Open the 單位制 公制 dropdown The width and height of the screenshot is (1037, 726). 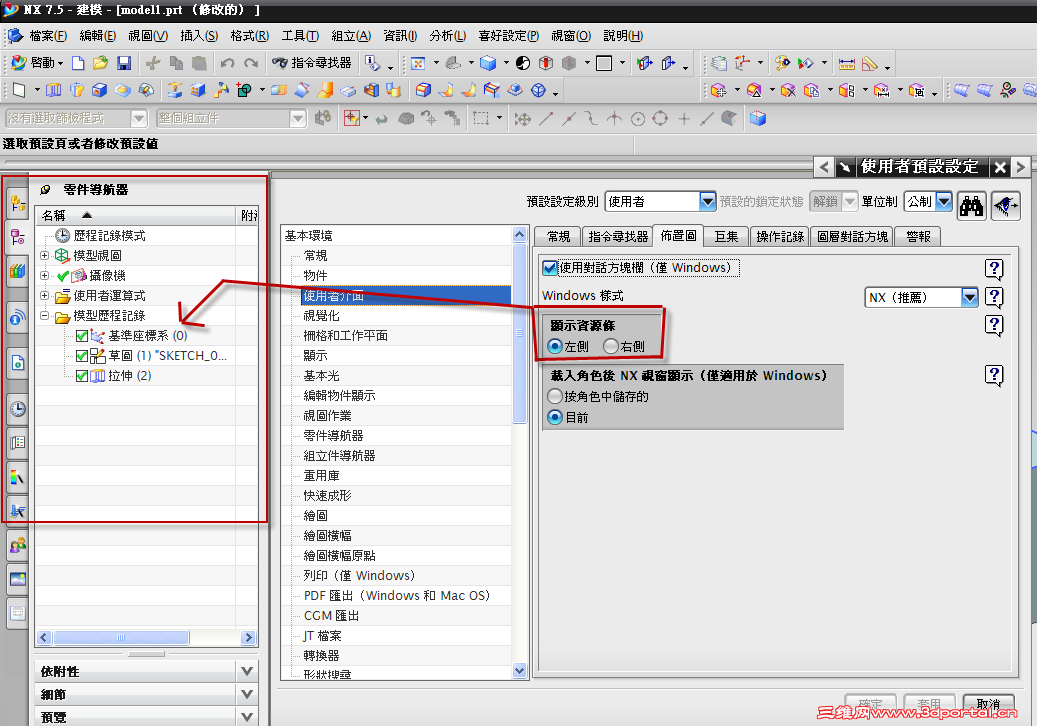tap(944, 201)
